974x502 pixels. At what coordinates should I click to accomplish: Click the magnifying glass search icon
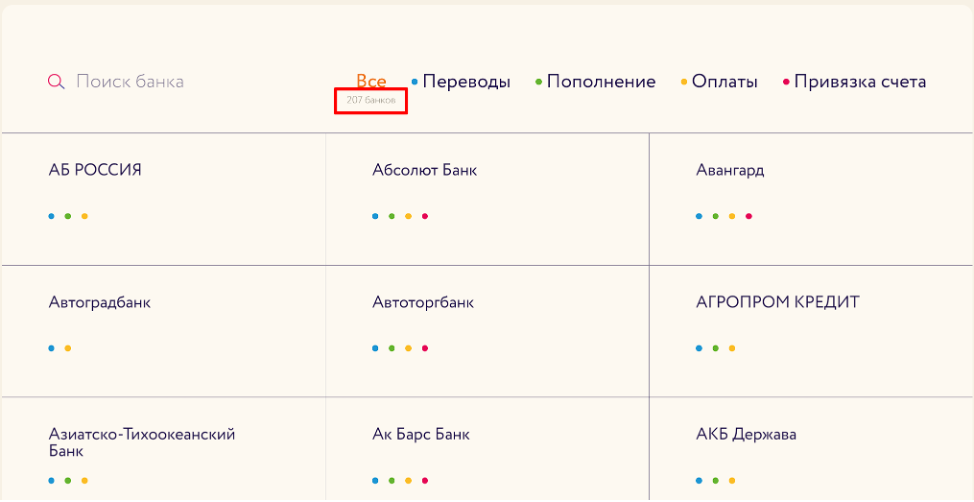[x=56, y=82]
